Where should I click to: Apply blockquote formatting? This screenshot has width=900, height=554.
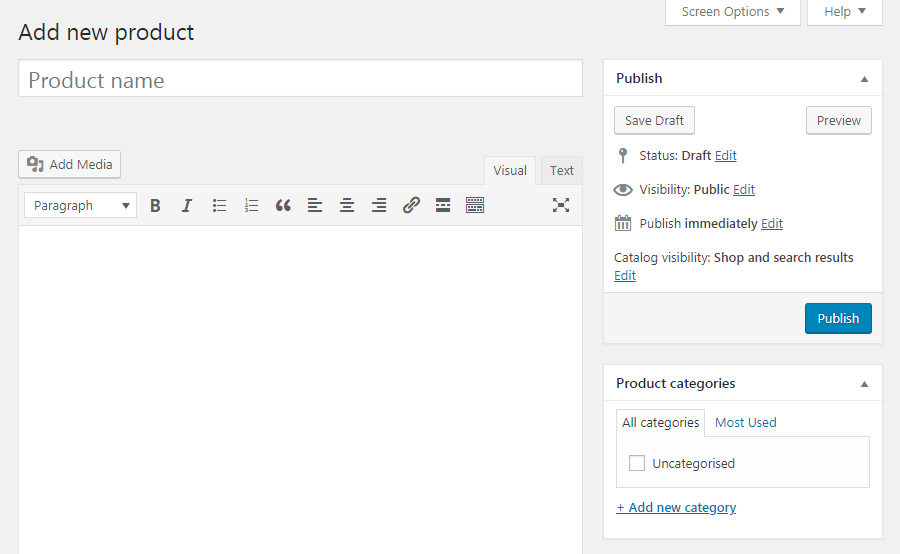(283, 205)
